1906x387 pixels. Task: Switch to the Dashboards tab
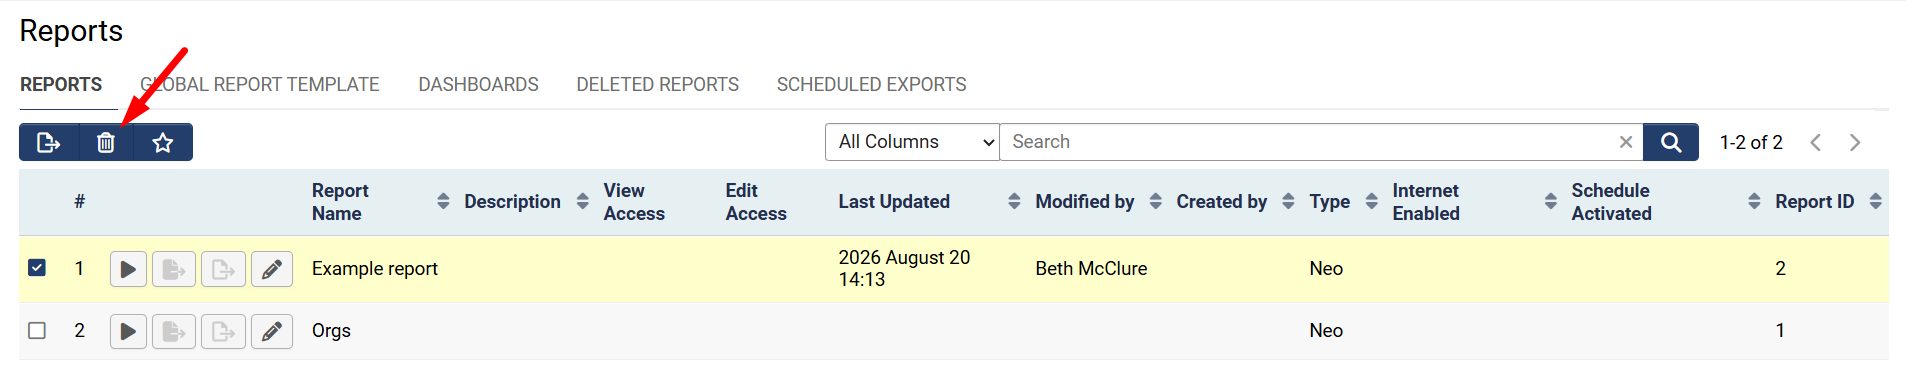478,85
